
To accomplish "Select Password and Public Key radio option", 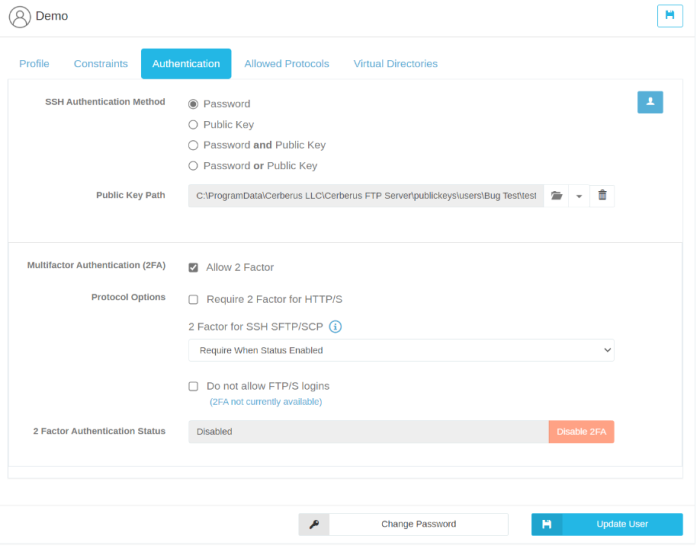I will (193, 145).
